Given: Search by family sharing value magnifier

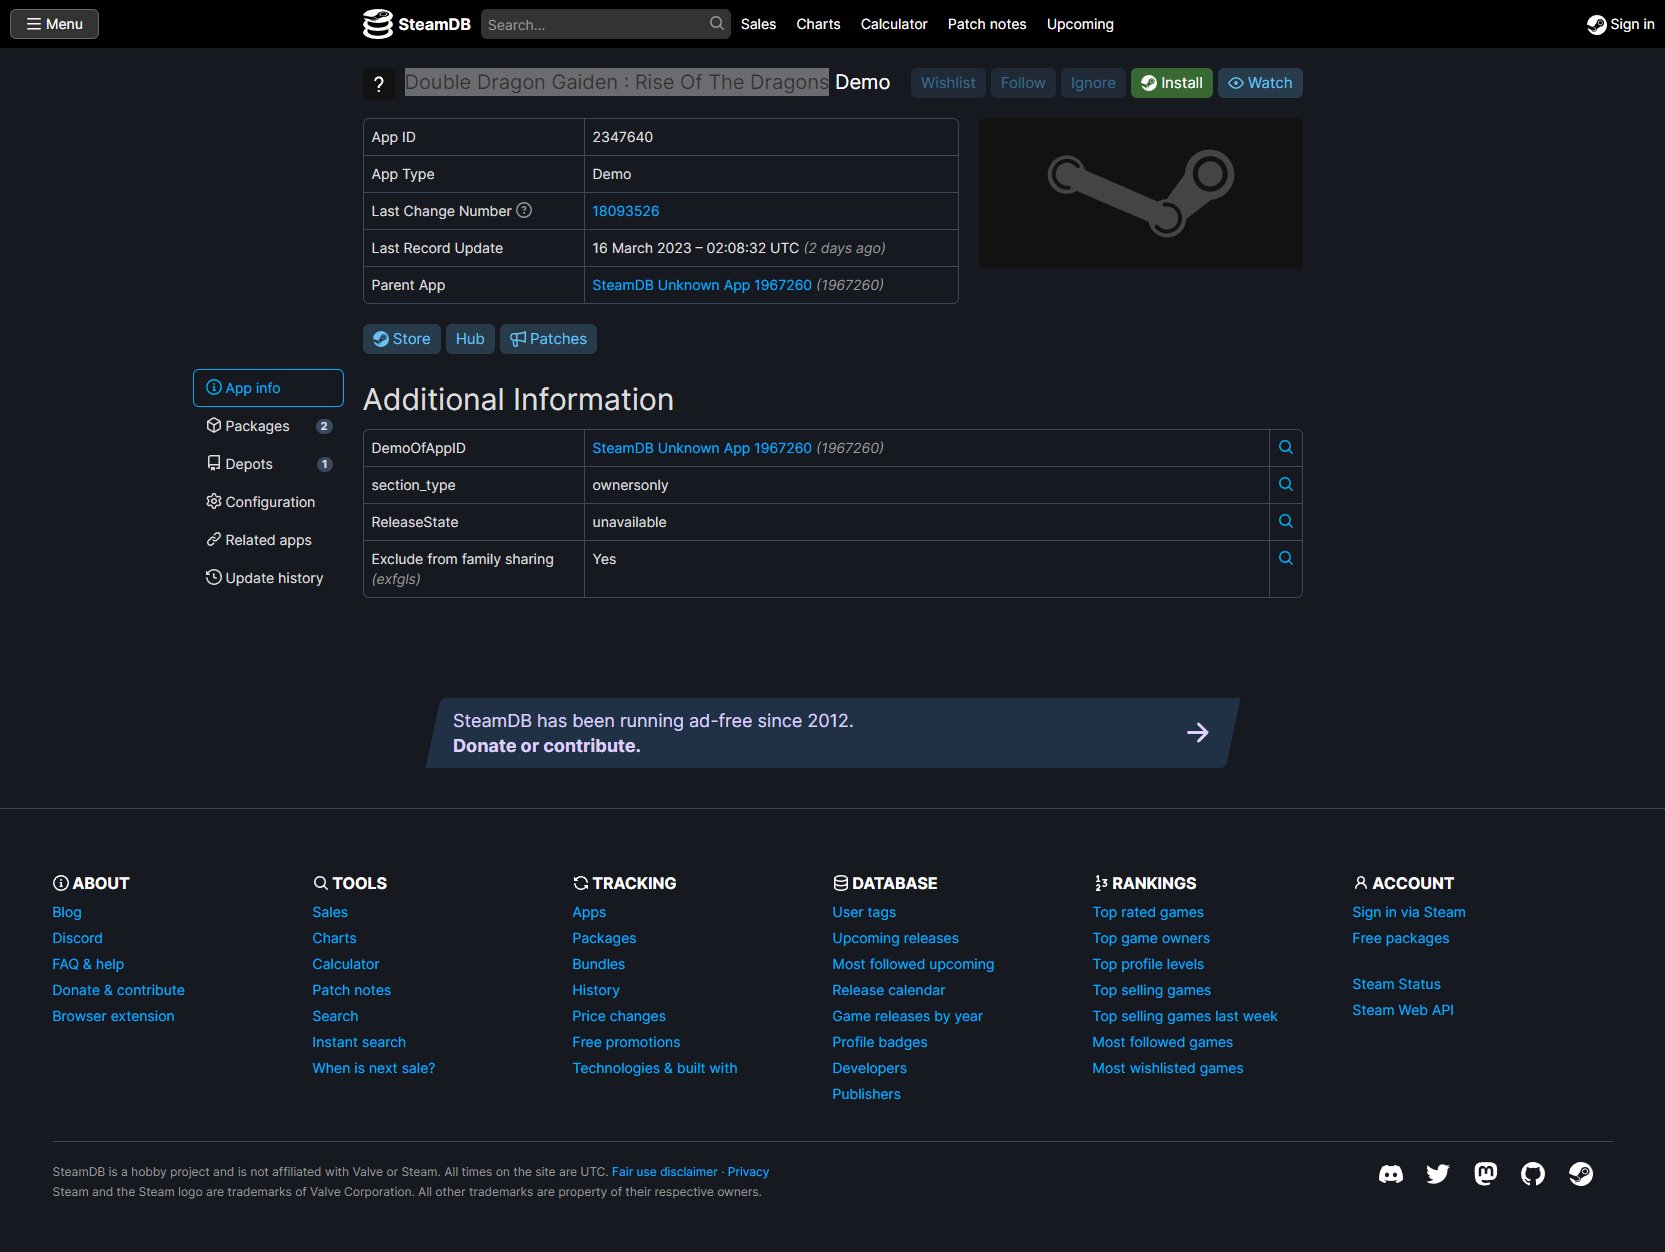Looking at the screenshot, I should pyautogui.click(x=1286, y=558).
